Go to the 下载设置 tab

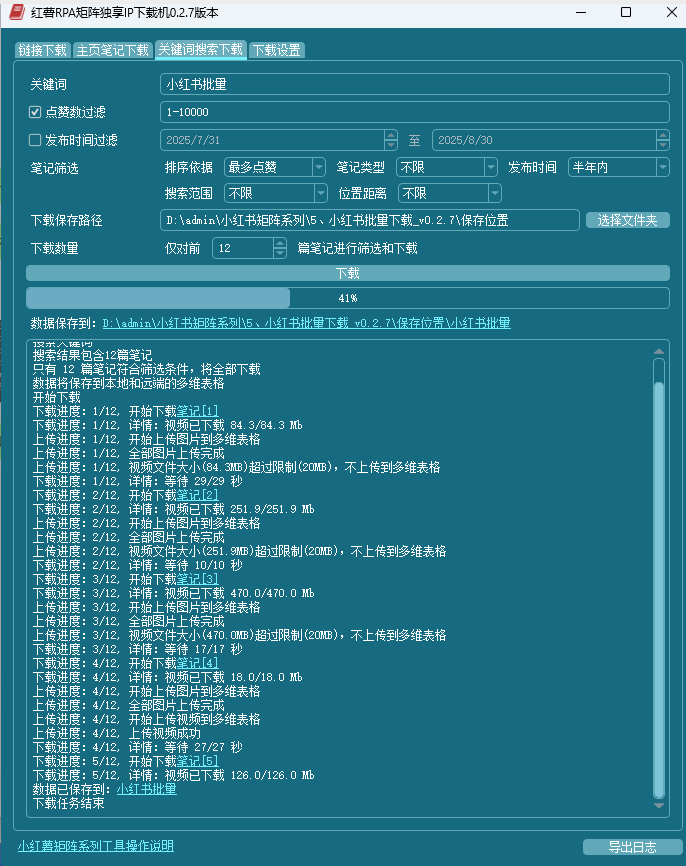[277, 50]
